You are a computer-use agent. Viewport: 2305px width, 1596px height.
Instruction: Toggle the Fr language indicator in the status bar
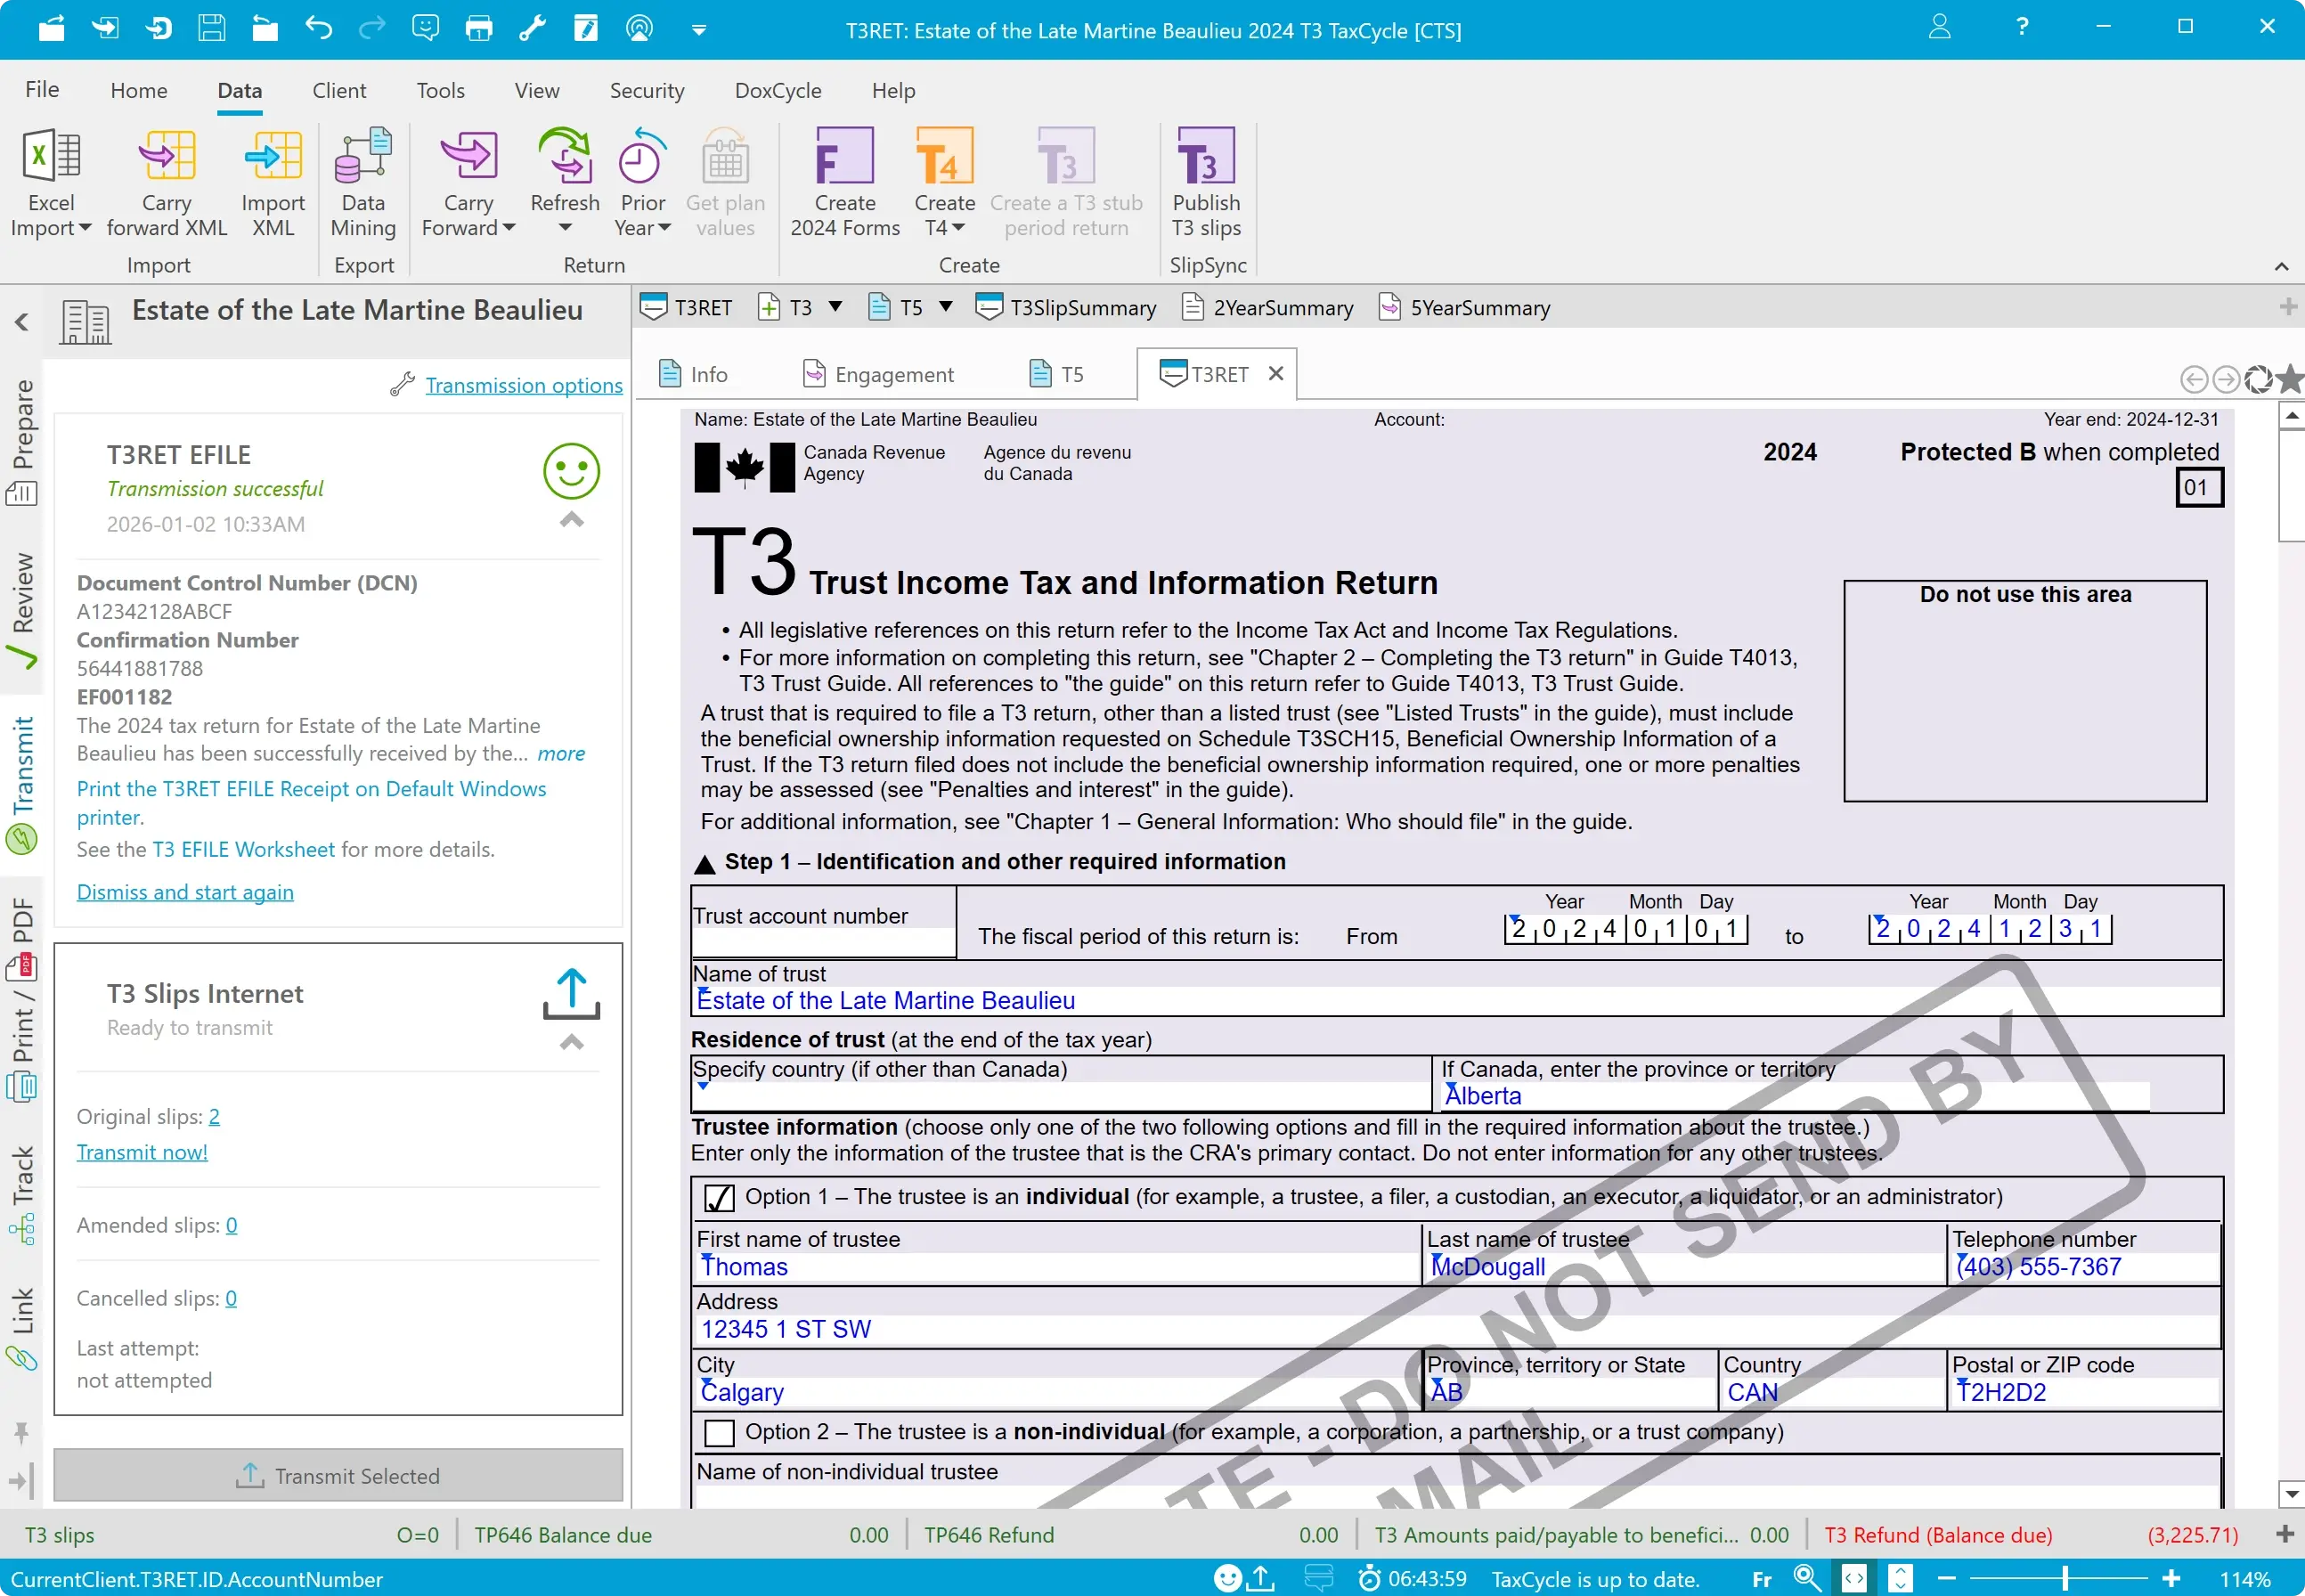[x=1761, y=1579]
